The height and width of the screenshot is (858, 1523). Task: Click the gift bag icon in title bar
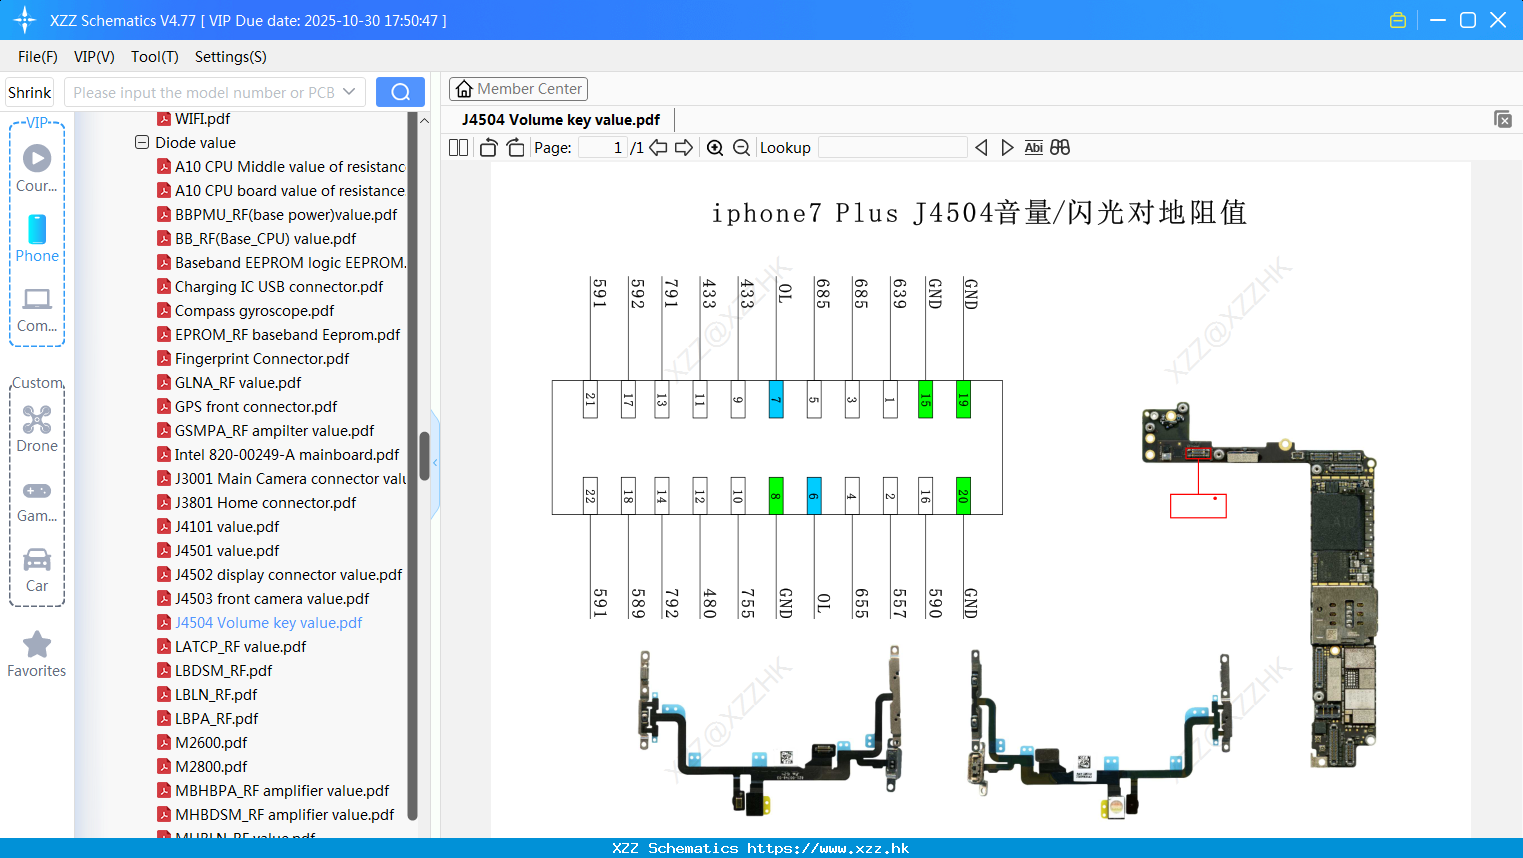coord(1398,20)
